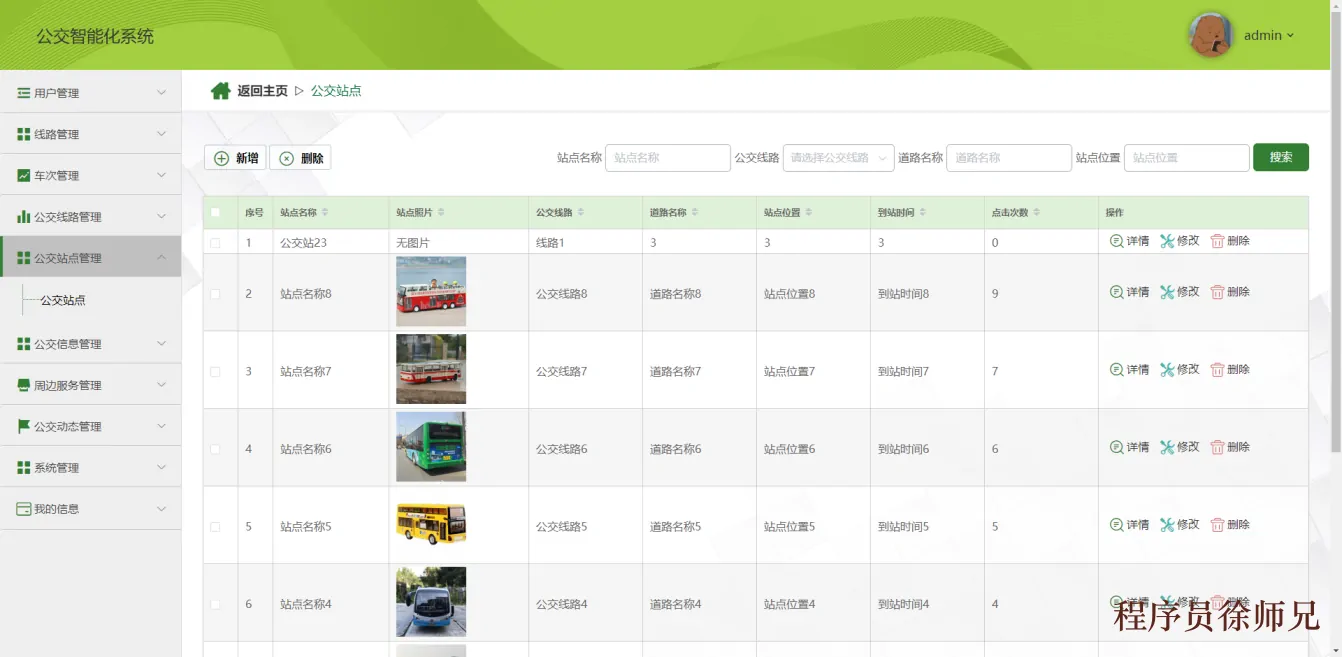Click the 公交站点 breadcrumb link
1342x657 pixels.
336,91
